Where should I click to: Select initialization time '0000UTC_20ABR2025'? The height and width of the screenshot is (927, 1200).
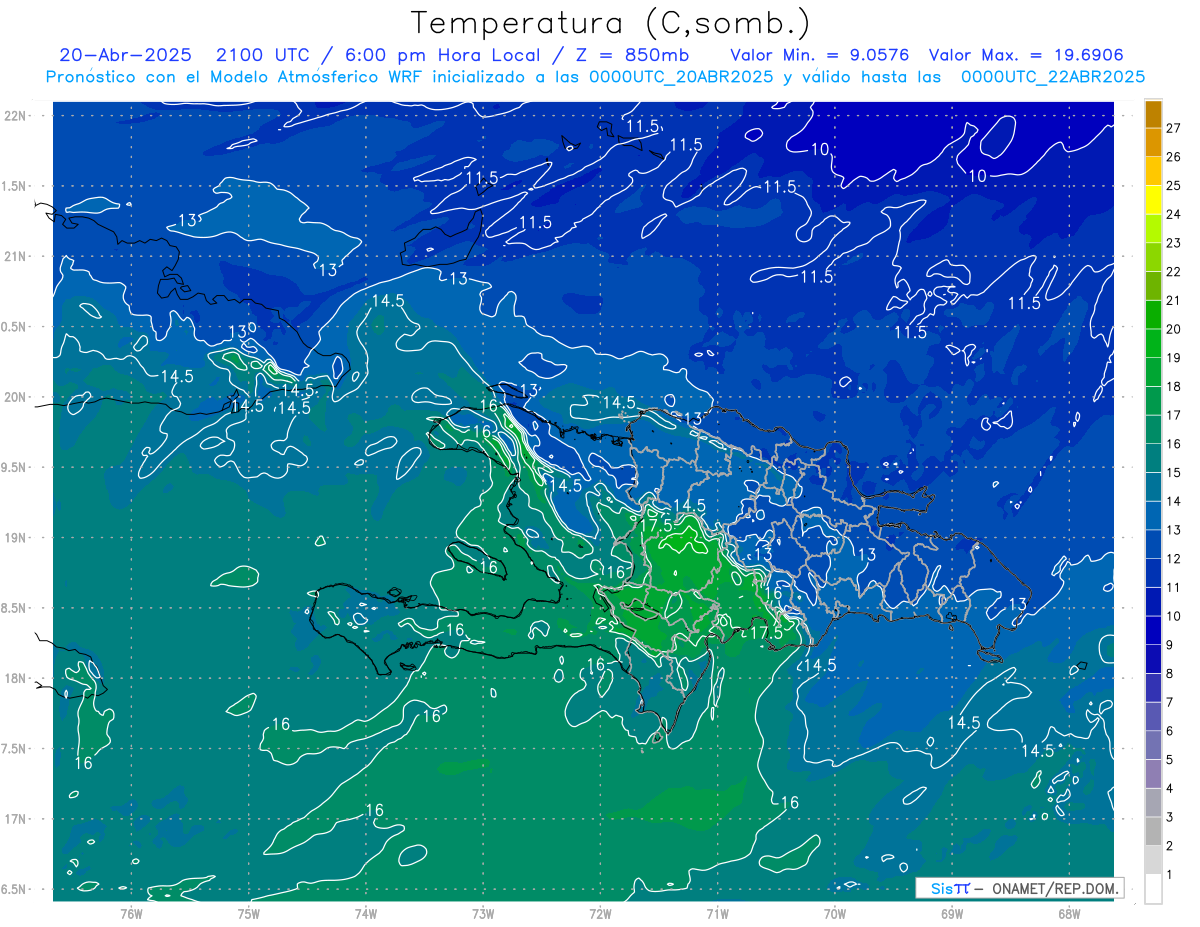click(681, 77)
